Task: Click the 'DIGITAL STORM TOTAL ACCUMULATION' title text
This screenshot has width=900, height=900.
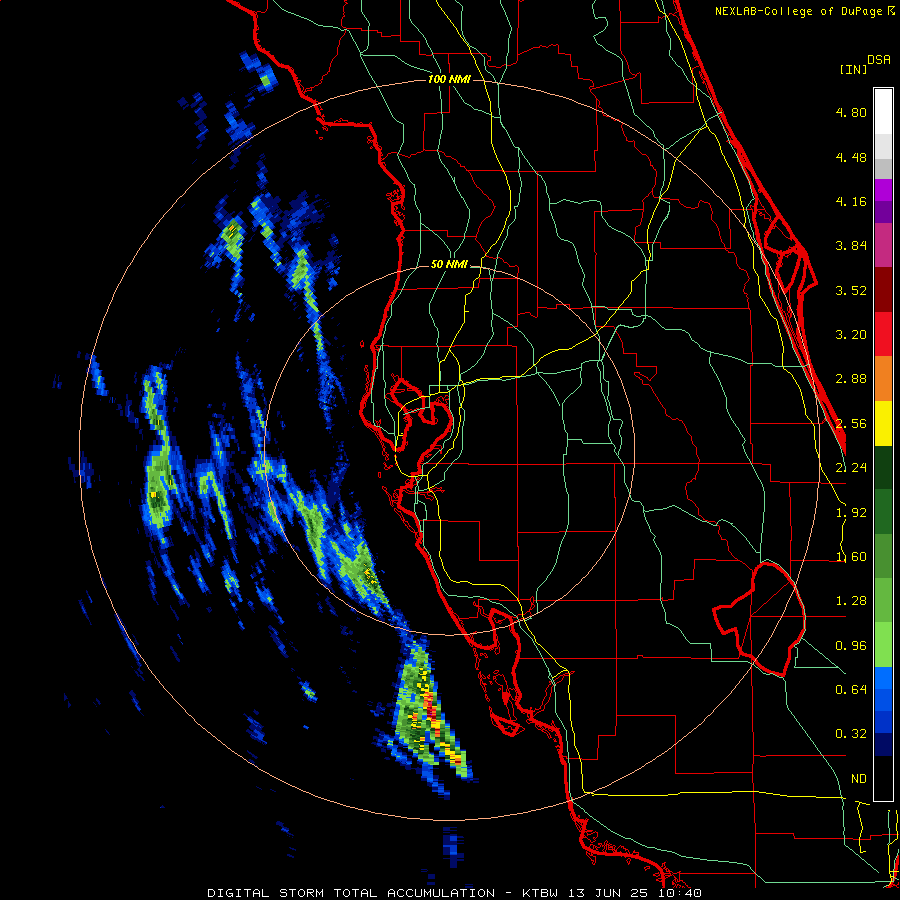Action: 351,893
